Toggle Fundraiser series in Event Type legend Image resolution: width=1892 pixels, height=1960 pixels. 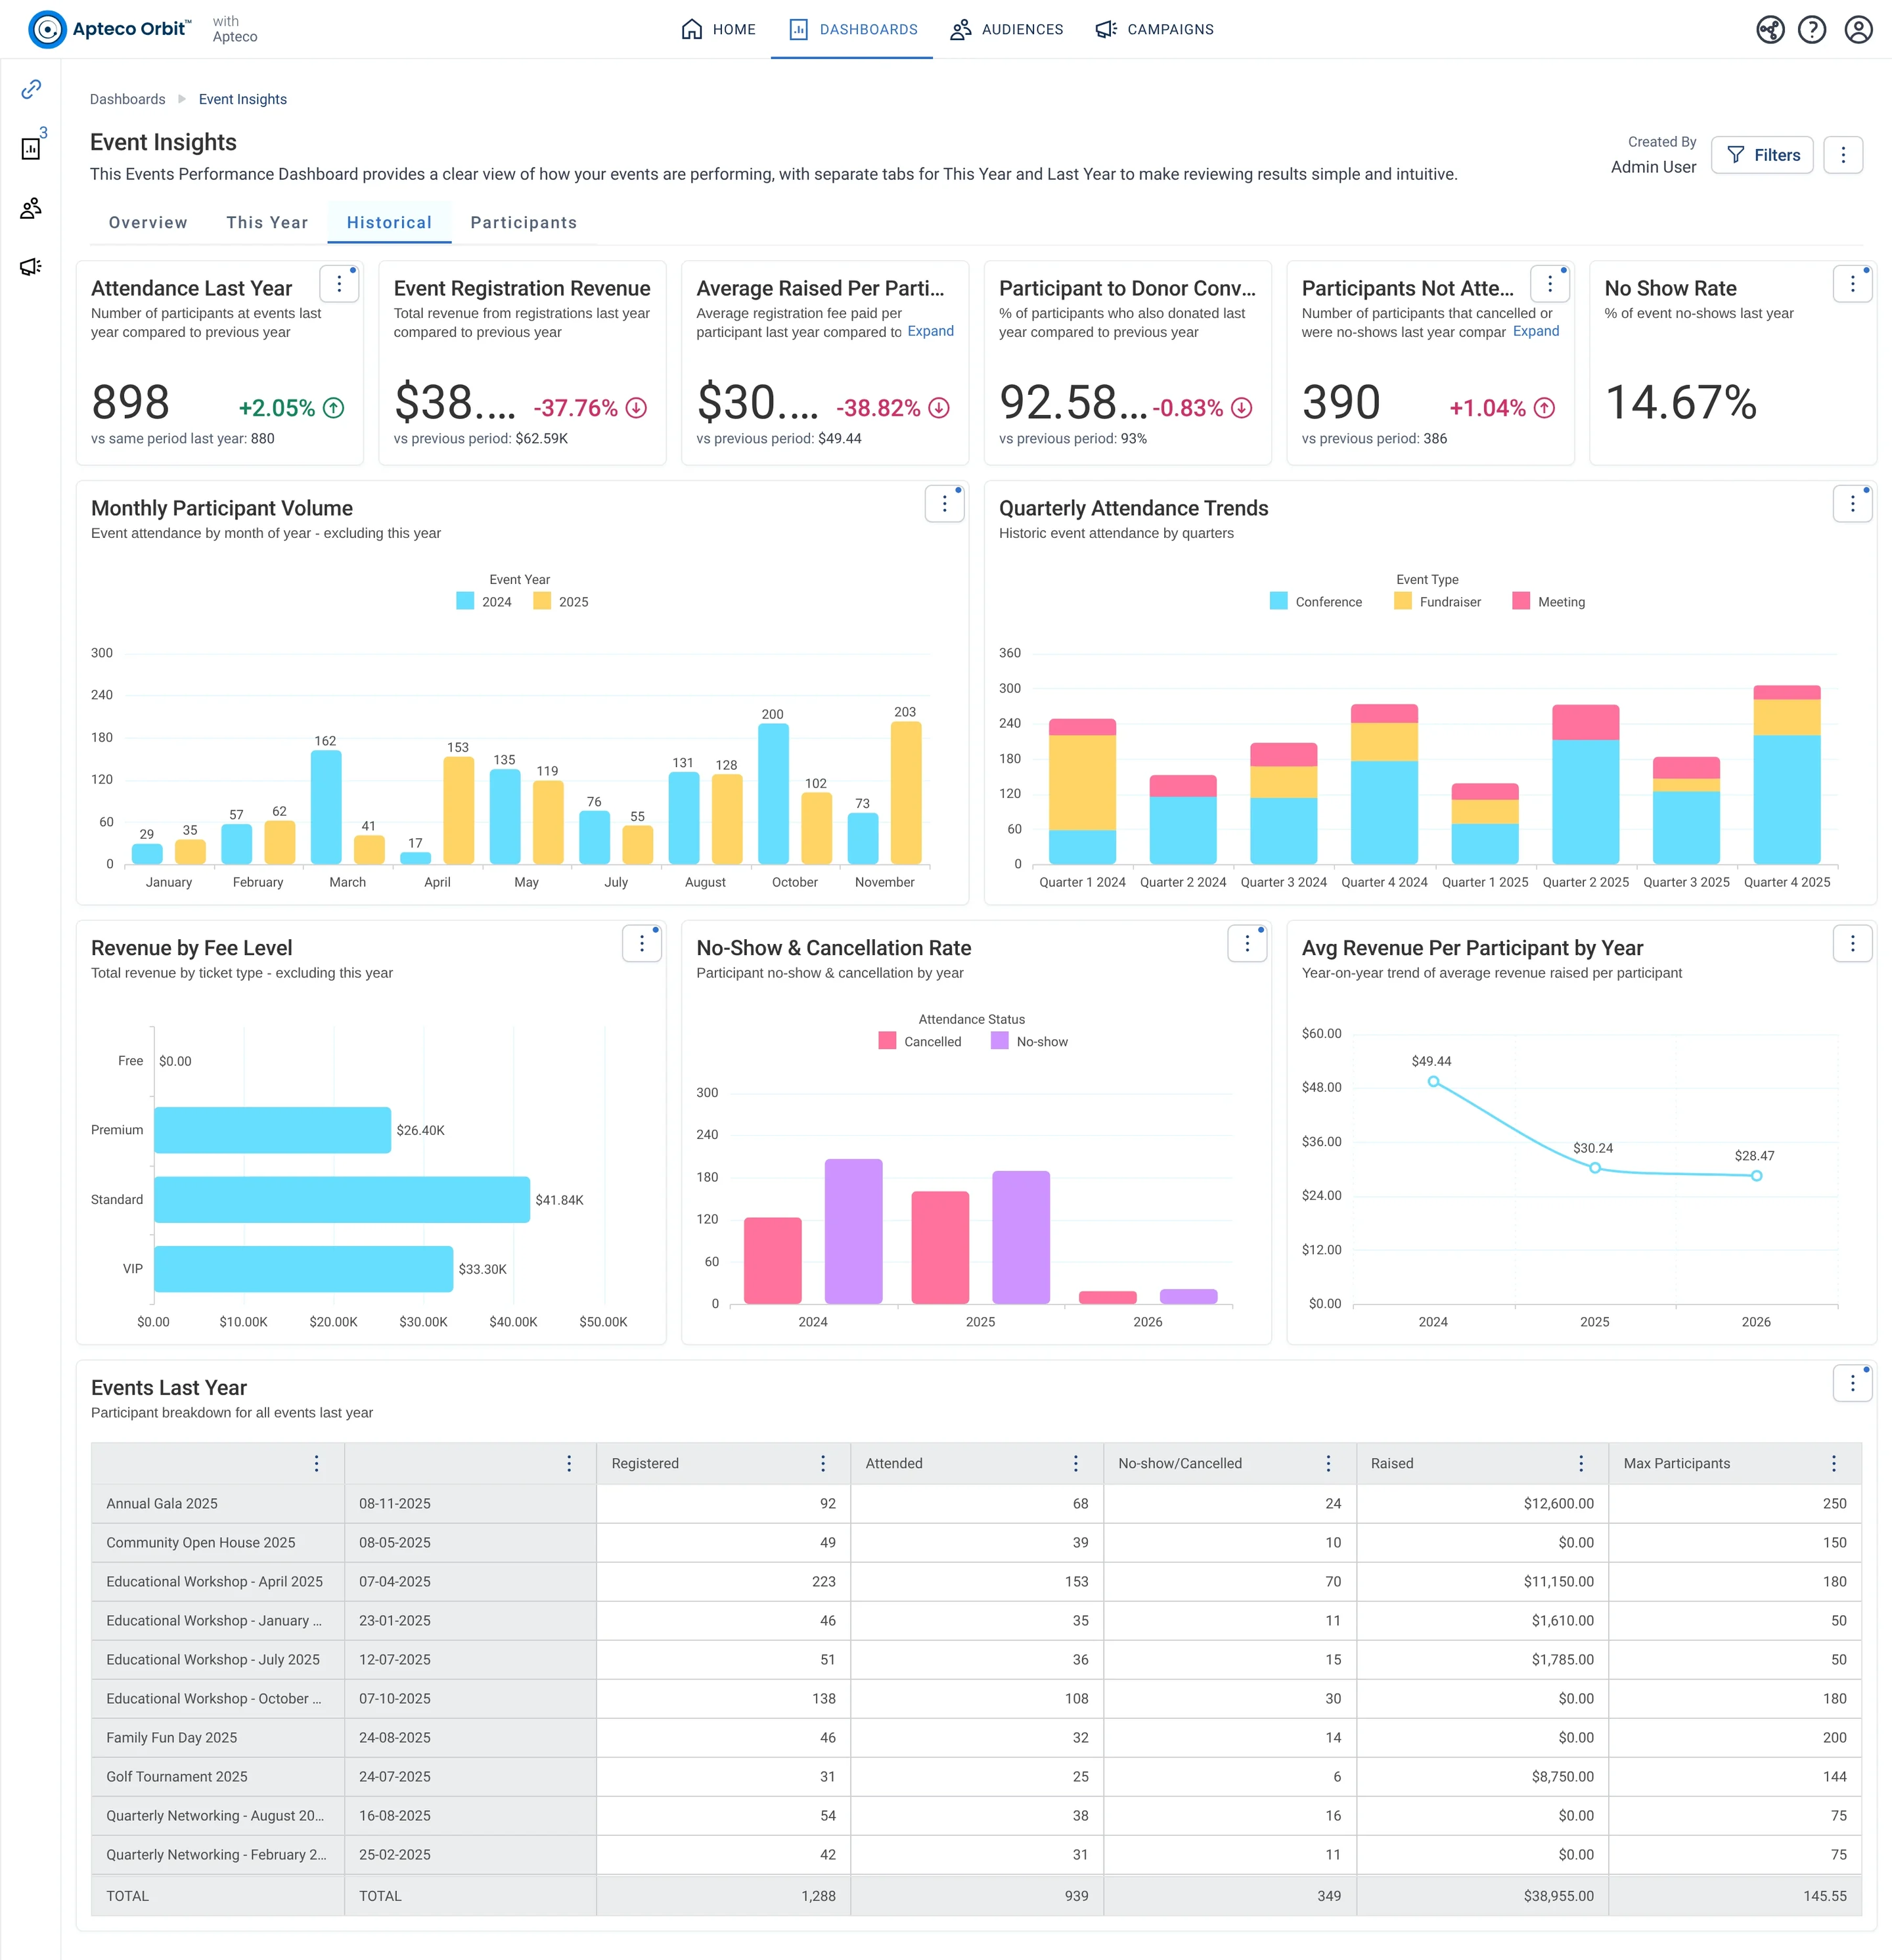[x=1438, y=602]
